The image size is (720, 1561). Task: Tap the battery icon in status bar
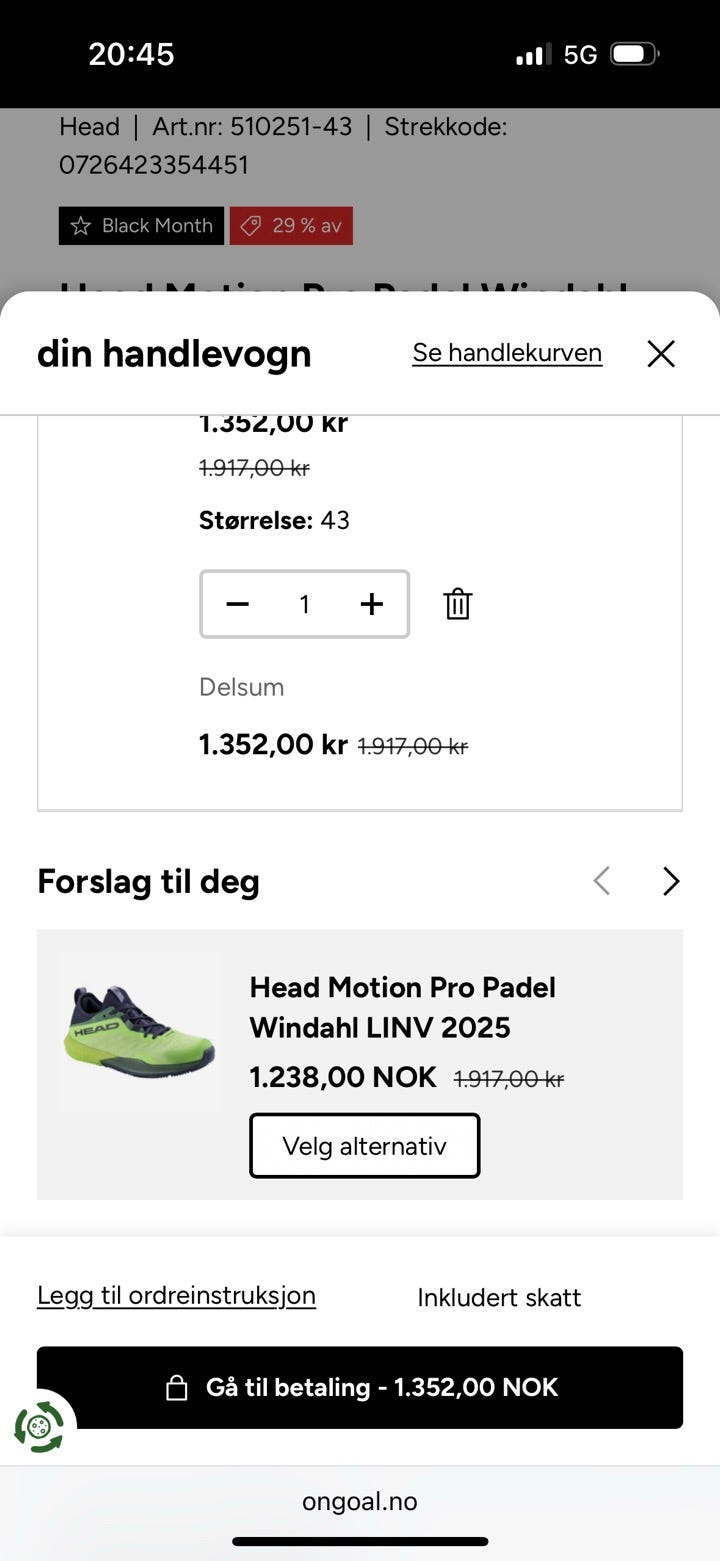click(x=633, y=54)
